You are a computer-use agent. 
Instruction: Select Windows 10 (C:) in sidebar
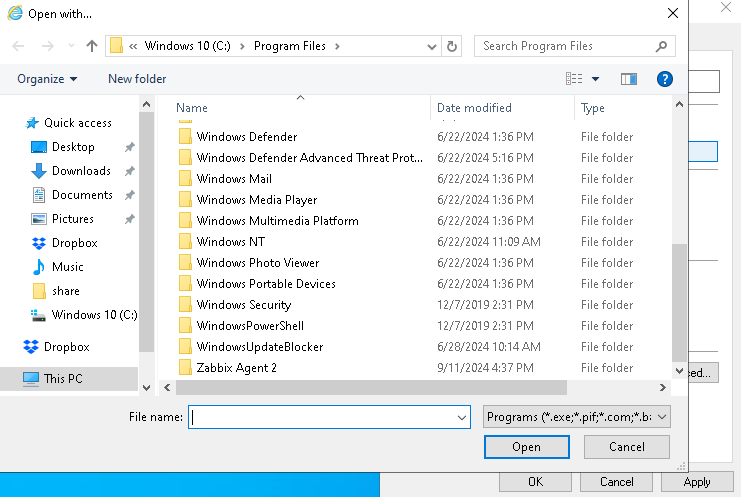pos(94,315)
